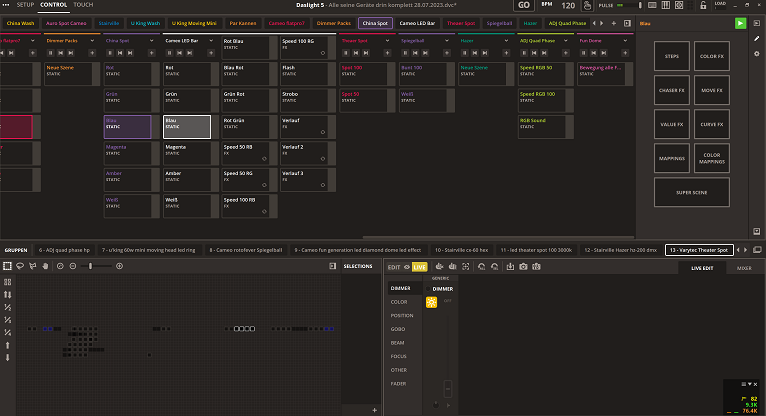Trigger the green play button for Blau
The width and height of the screenshot is (766, 416).
coord(740,23)
